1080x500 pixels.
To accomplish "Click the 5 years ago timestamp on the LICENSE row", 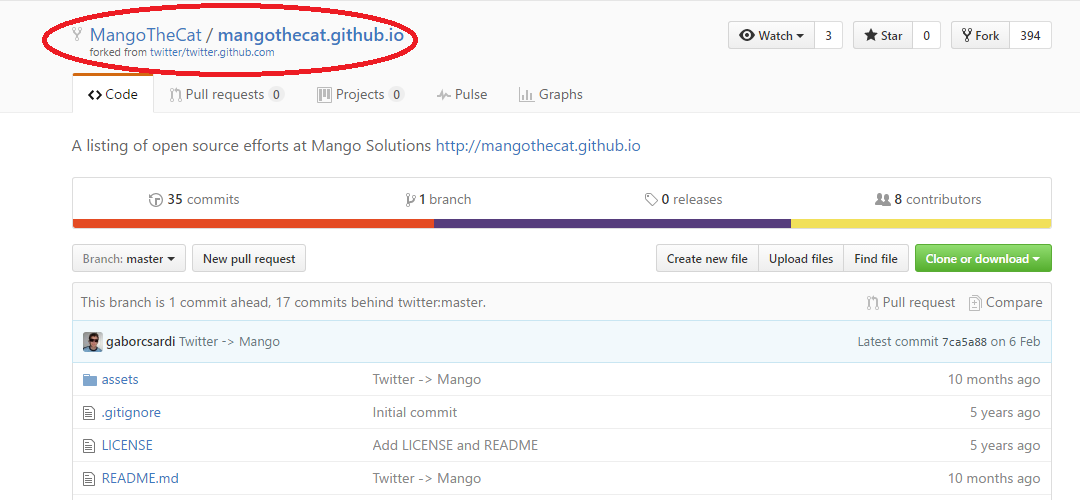I will click(1005, 446).
